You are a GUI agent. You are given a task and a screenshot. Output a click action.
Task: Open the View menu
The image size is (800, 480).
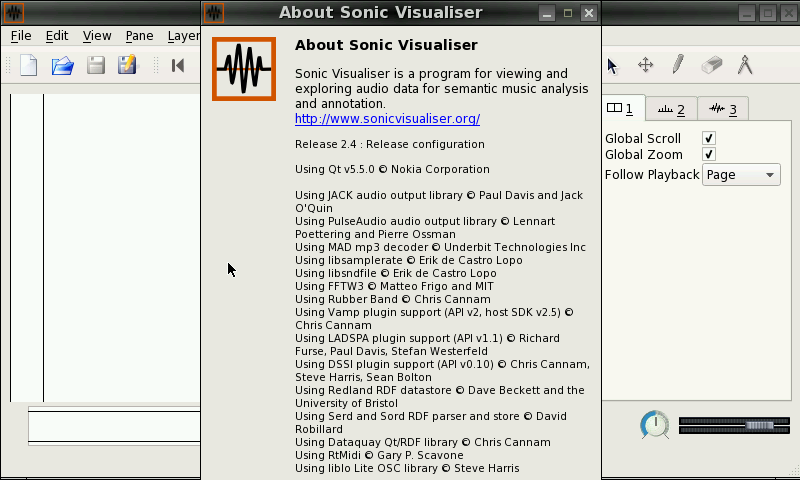[97, 36]
